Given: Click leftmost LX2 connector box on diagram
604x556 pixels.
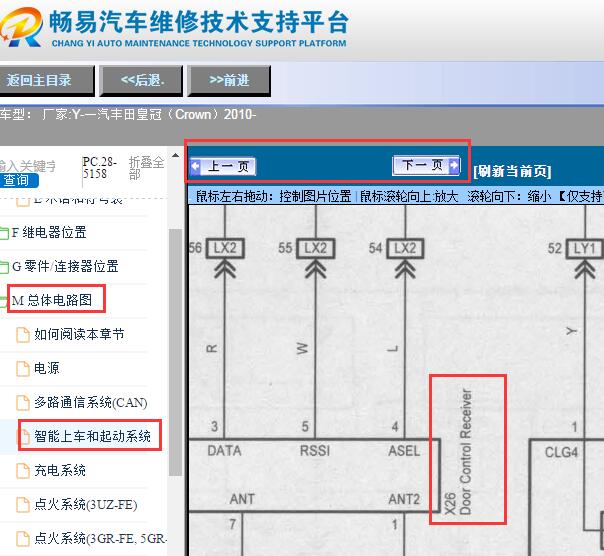Looking at the screenshot, I should pyautogui.click(x=225, y=248).
